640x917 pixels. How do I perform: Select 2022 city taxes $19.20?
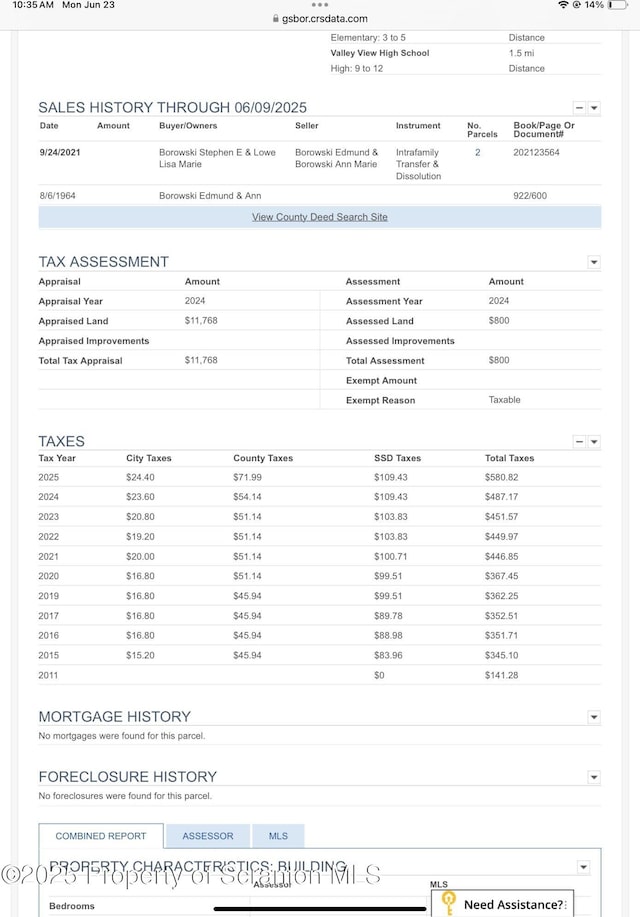tap(140, 537)
